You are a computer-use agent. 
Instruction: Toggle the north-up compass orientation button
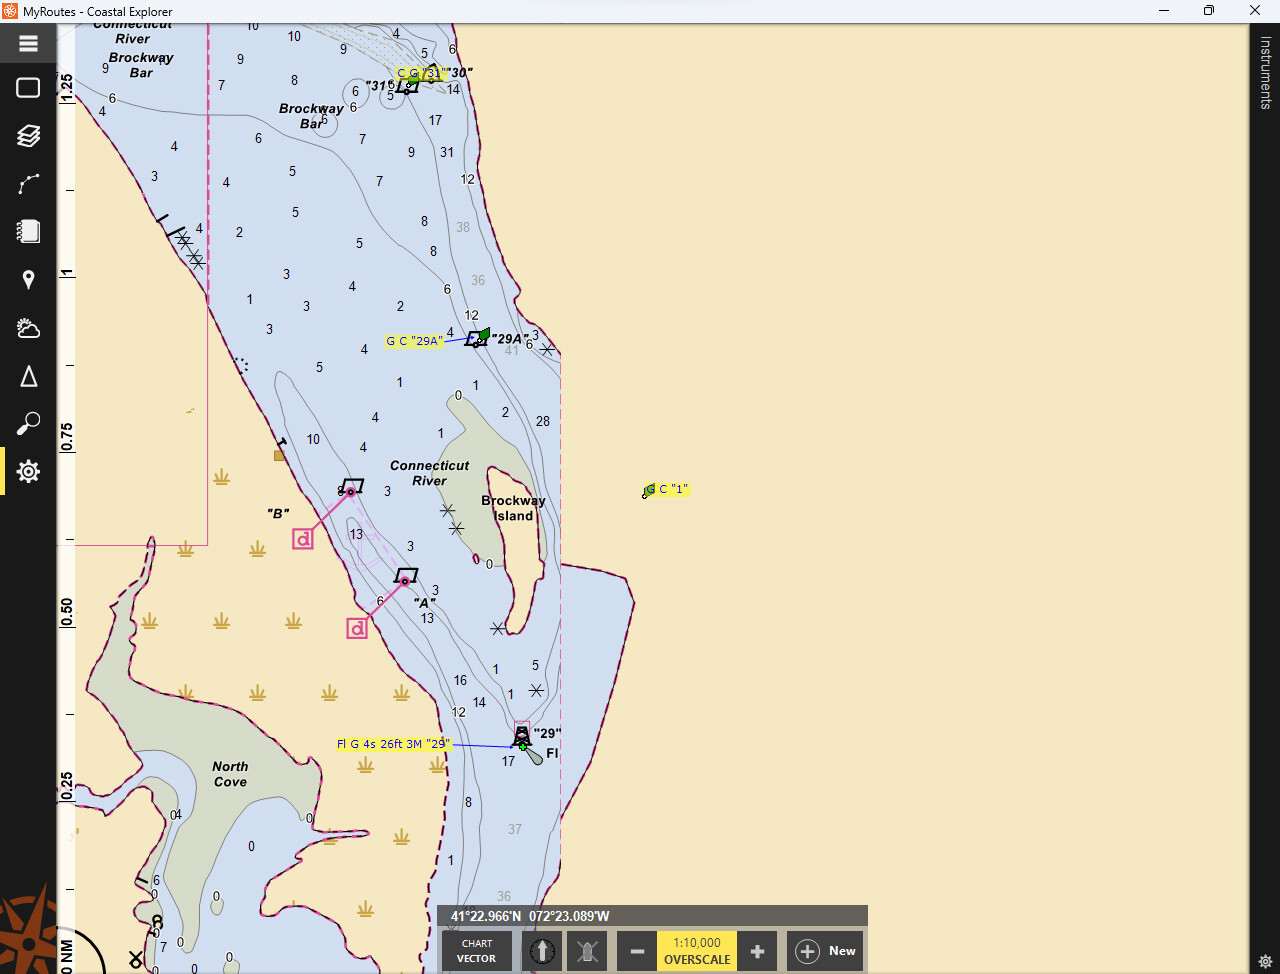(x=542, y=951)
